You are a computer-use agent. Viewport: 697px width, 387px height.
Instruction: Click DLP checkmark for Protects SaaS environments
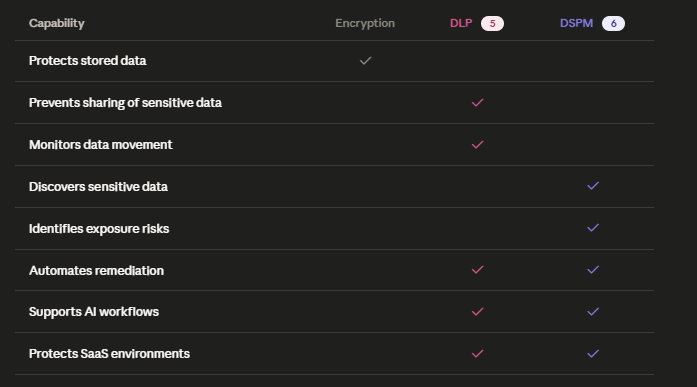[x=477, y=354]
